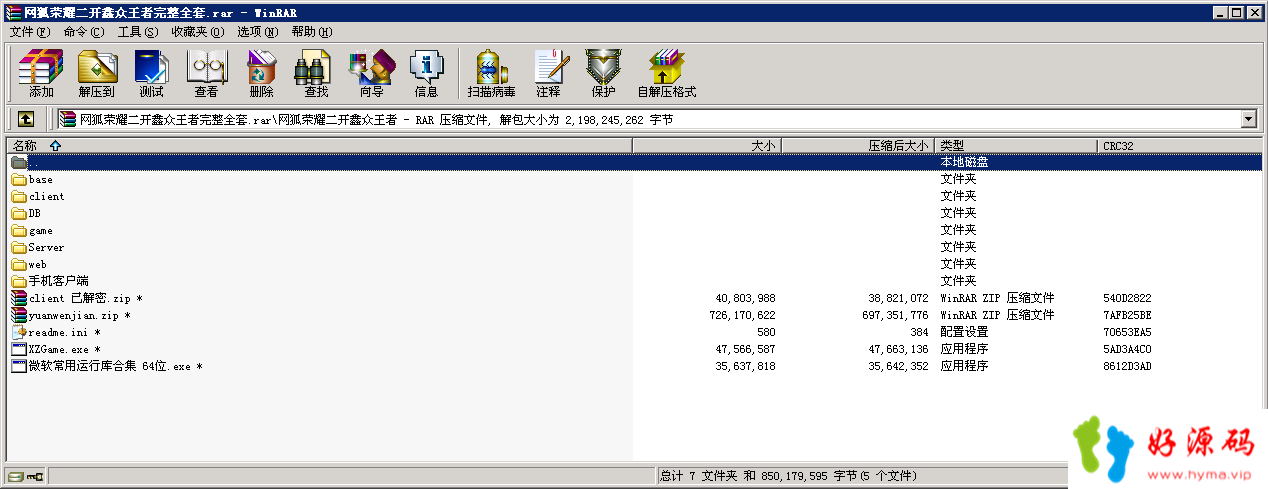The image size is (1268, 489).
Task: Open the 文件(F) menu
Action: [x=30, y=32]
